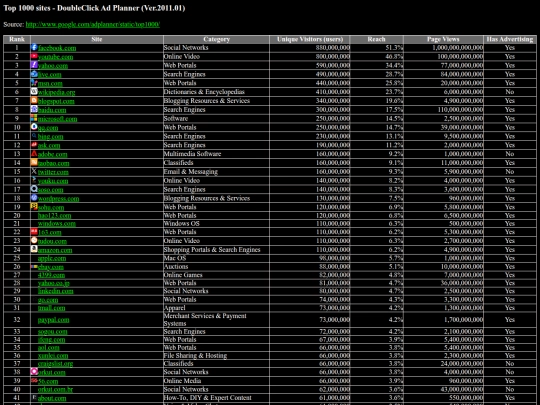Open the windows.com link

(56, 224)
